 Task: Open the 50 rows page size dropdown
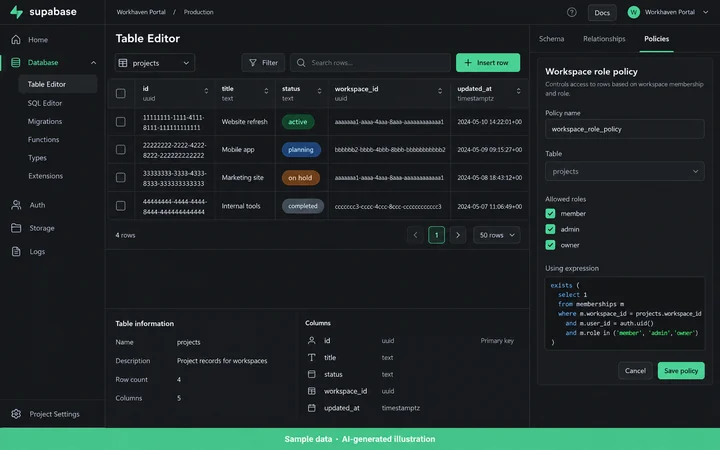(x=497, y=235)
